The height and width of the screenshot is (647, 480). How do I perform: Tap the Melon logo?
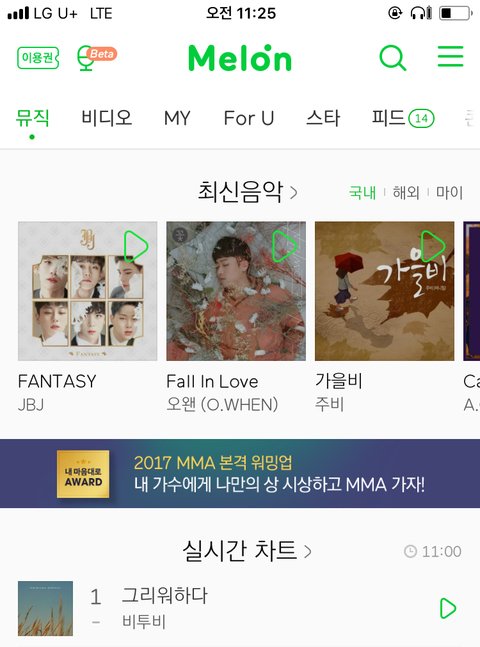click(x=240, y=58)
